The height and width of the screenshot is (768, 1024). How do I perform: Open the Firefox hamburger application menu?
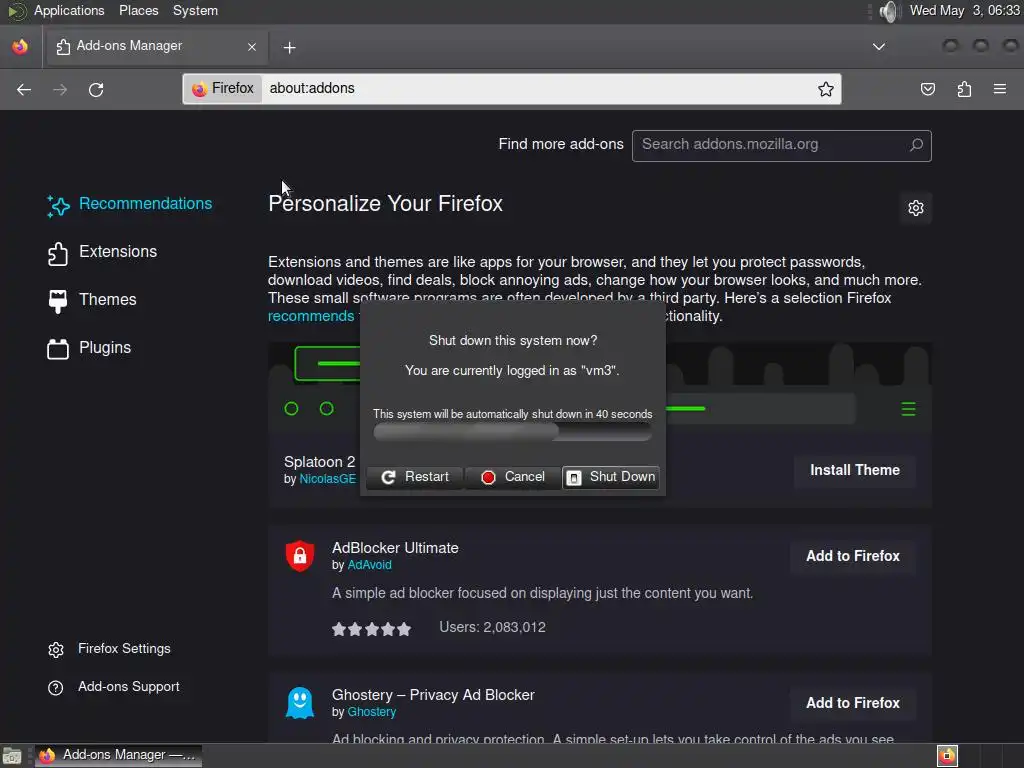1000,89
